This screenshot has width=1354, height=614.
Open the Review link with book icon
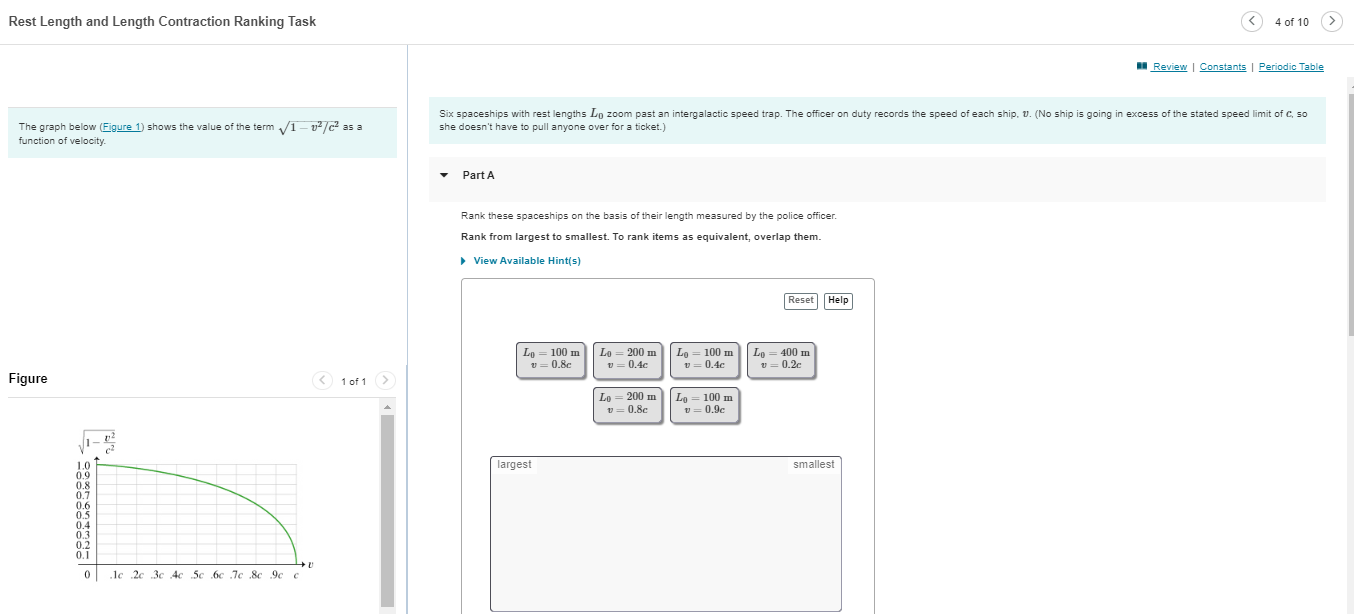tap(1162, 67)
